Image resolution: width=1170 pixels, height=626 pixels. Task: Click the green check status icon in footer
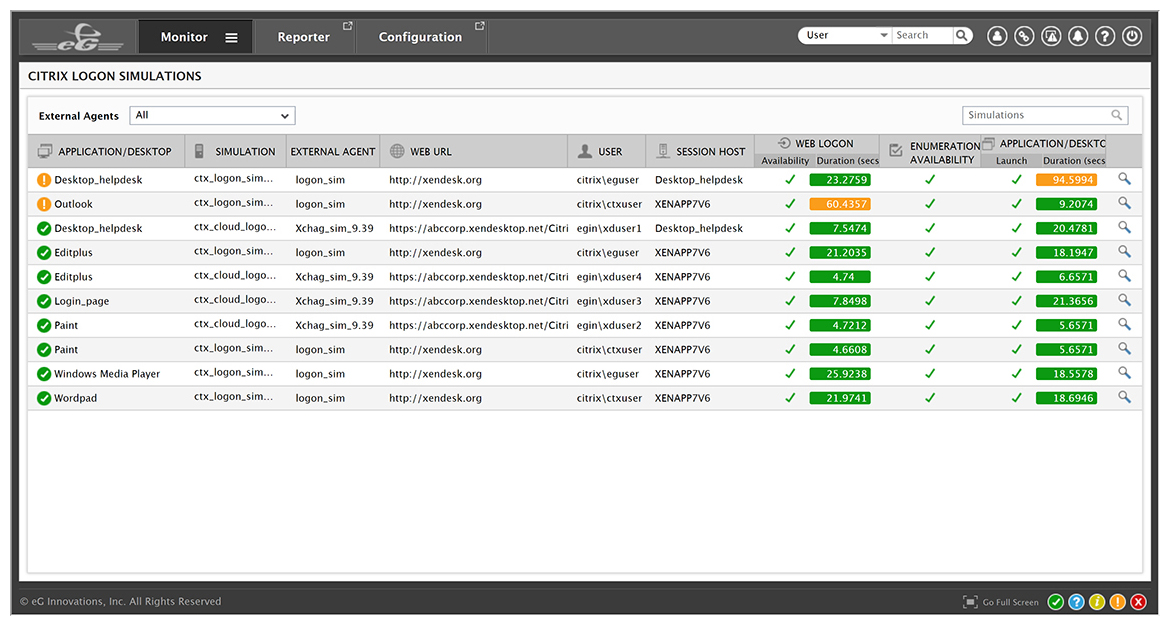click(1055, 602)
